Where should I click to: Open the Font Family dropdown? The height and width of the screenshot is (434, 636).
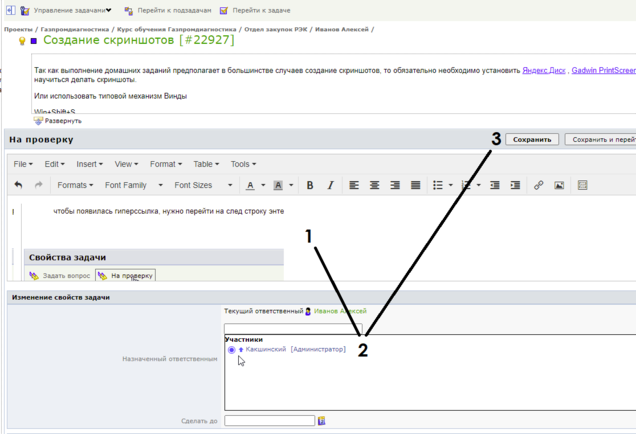[130, 185]
